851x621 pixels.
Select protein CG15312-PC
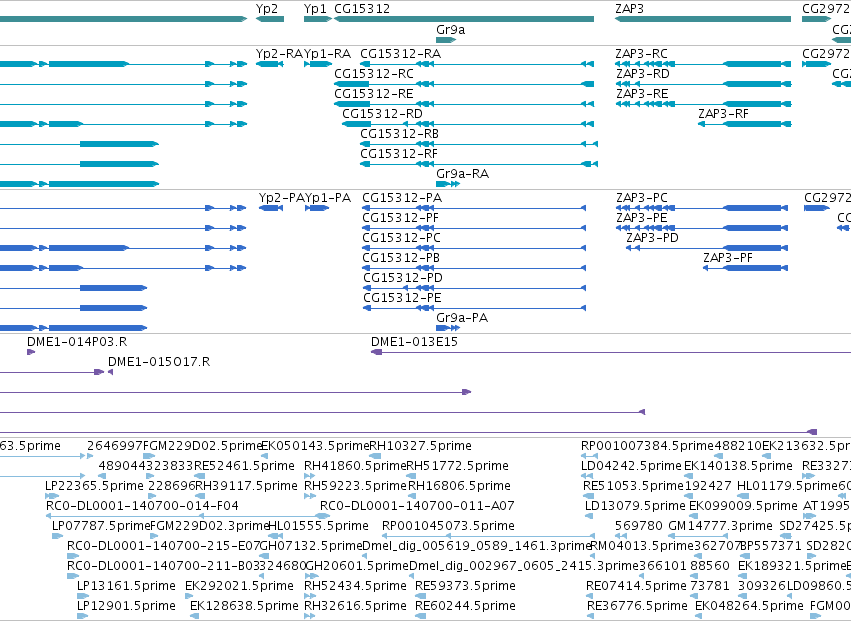point(474,248)
